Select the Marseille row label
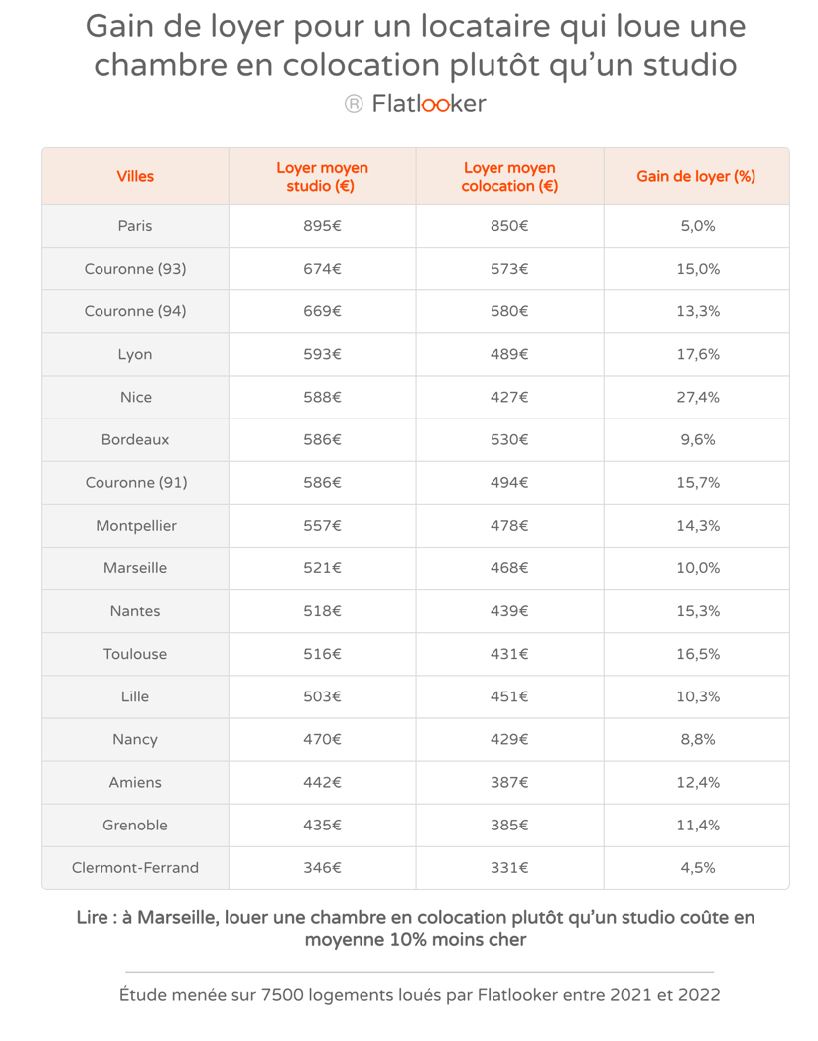Screen dimensions: 818x1041 coord(135,568)
